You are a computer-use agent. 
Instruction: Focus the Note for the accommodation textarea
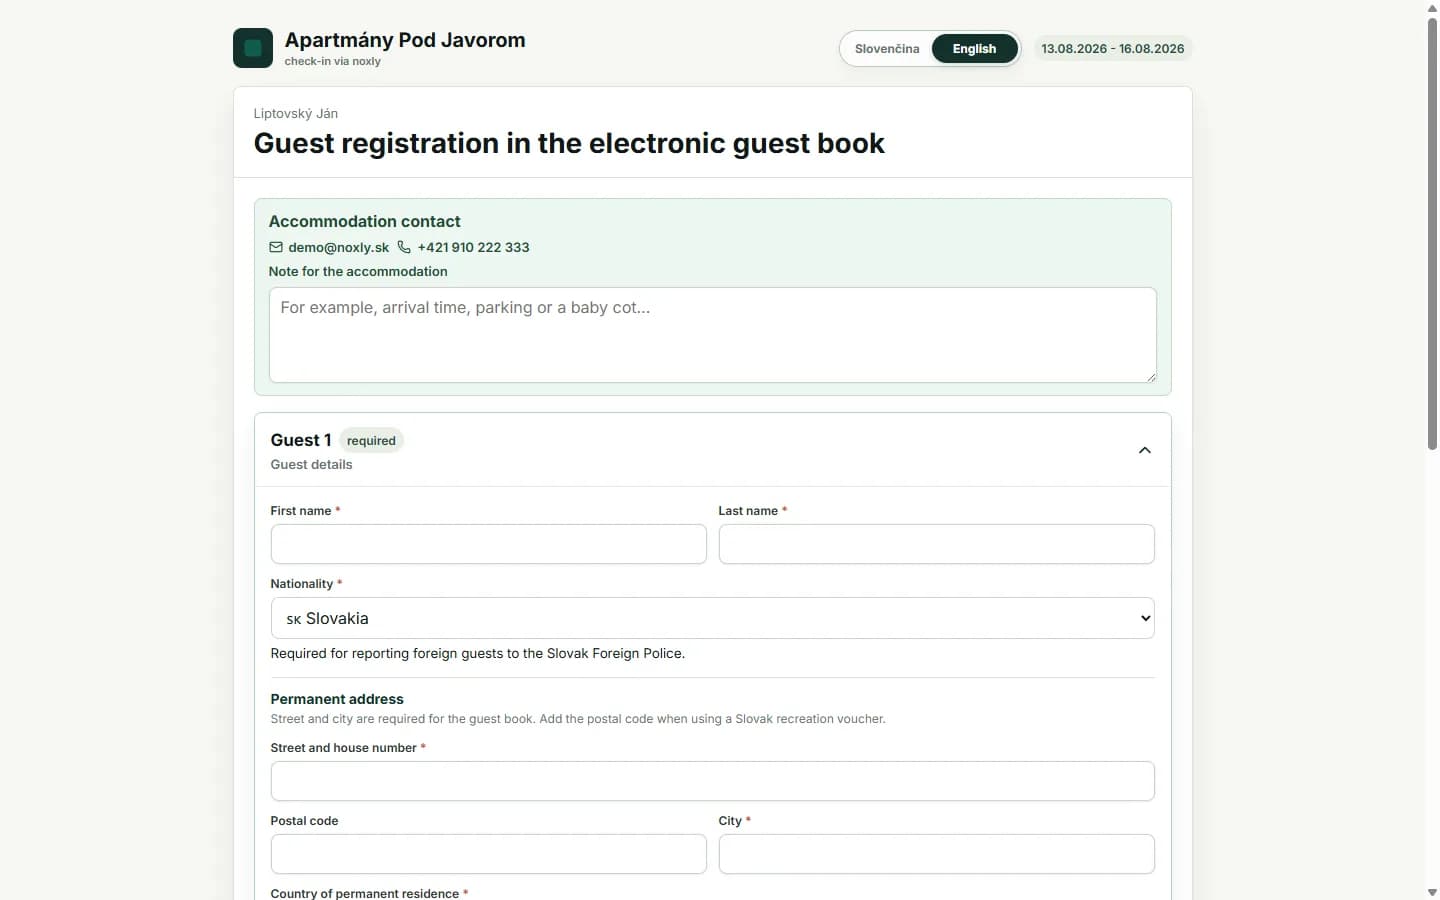[x=713, y=335]
